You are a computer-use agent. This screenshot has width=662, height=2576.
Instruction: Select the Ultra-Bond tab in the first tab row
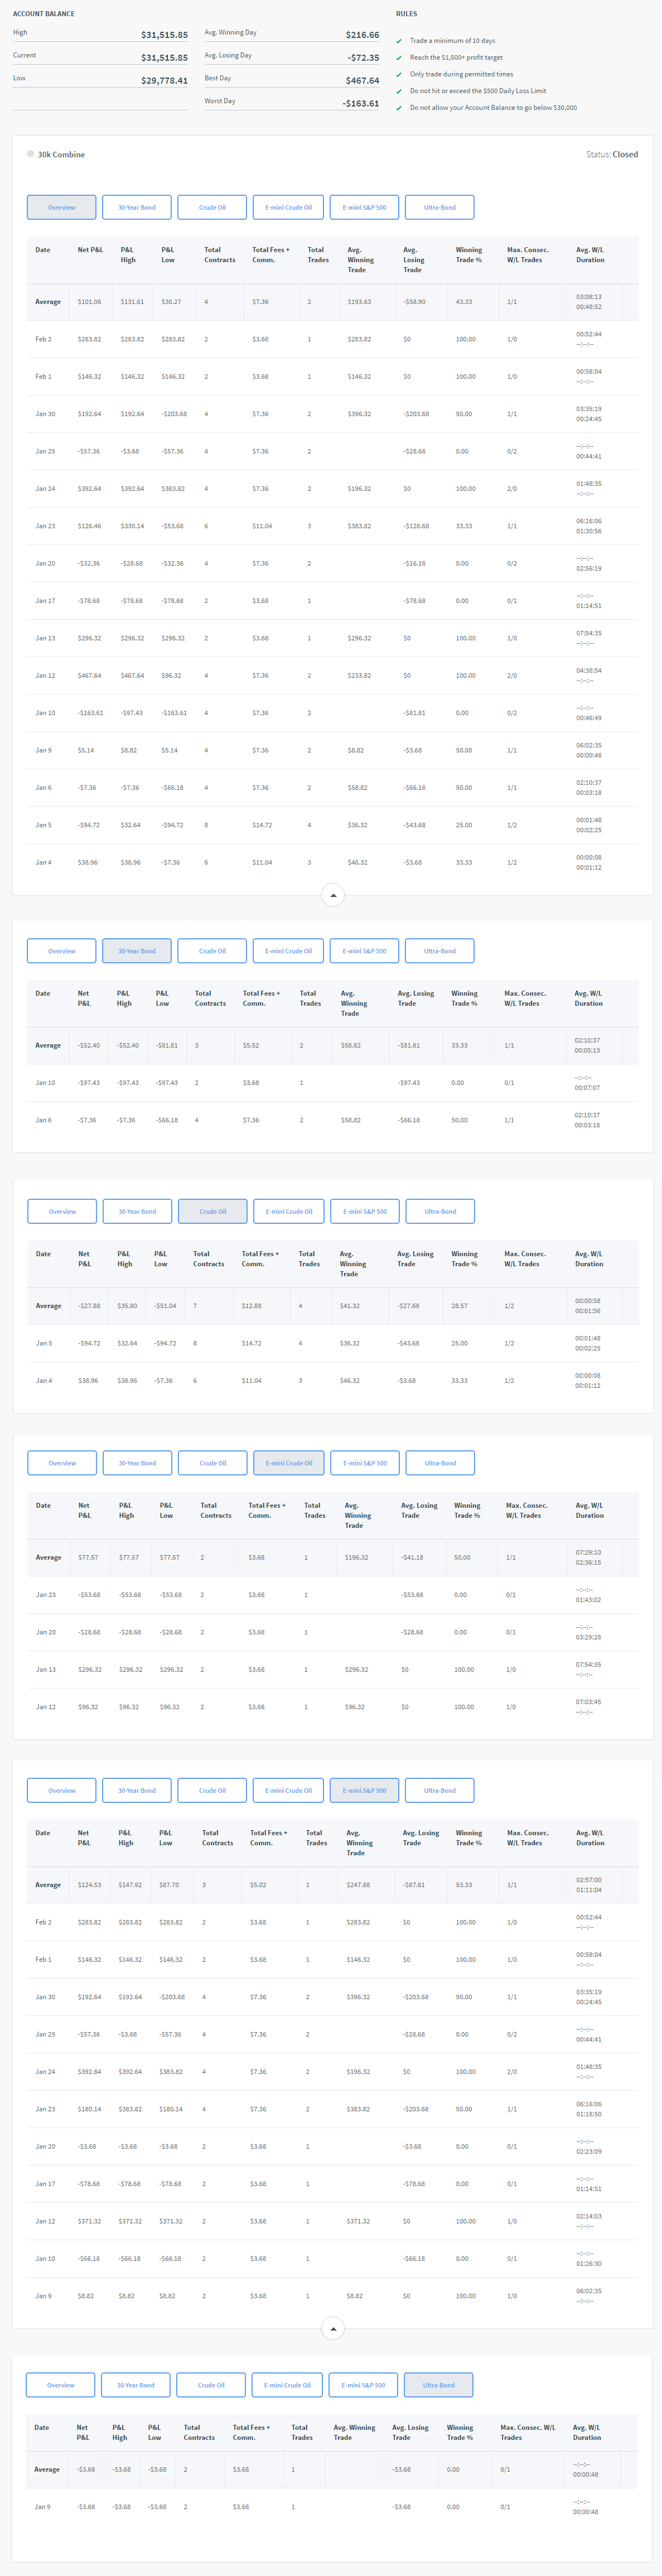click(x=439, y=208)
